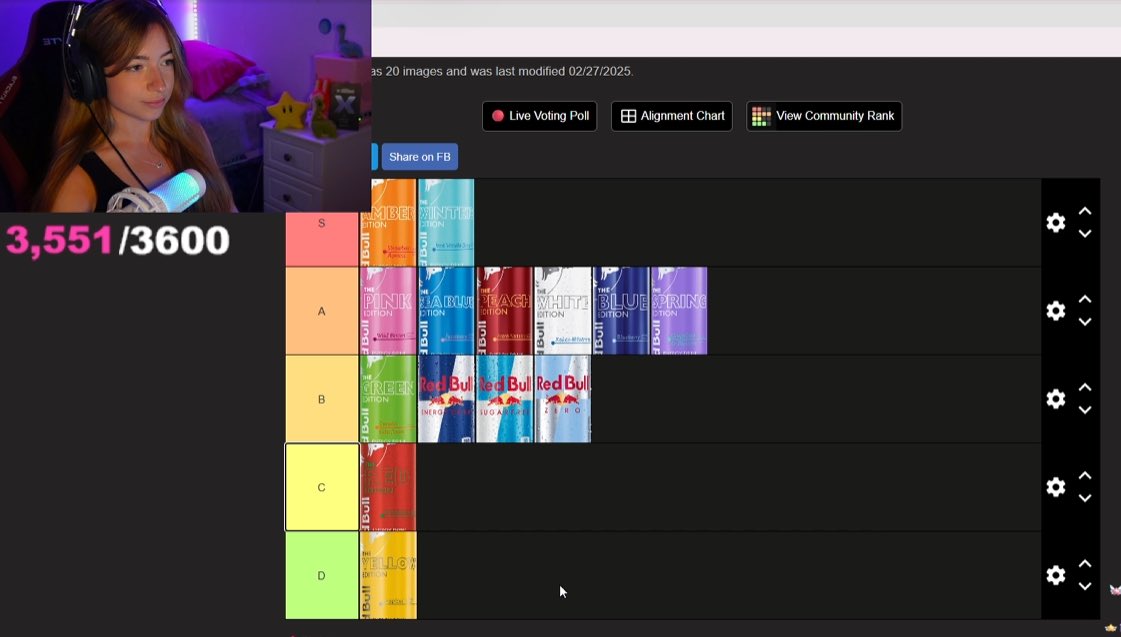The width and height of the screenshot is (1121, 637).
Task: Open settings gear for A tier row
Action: coord(1055,311)
